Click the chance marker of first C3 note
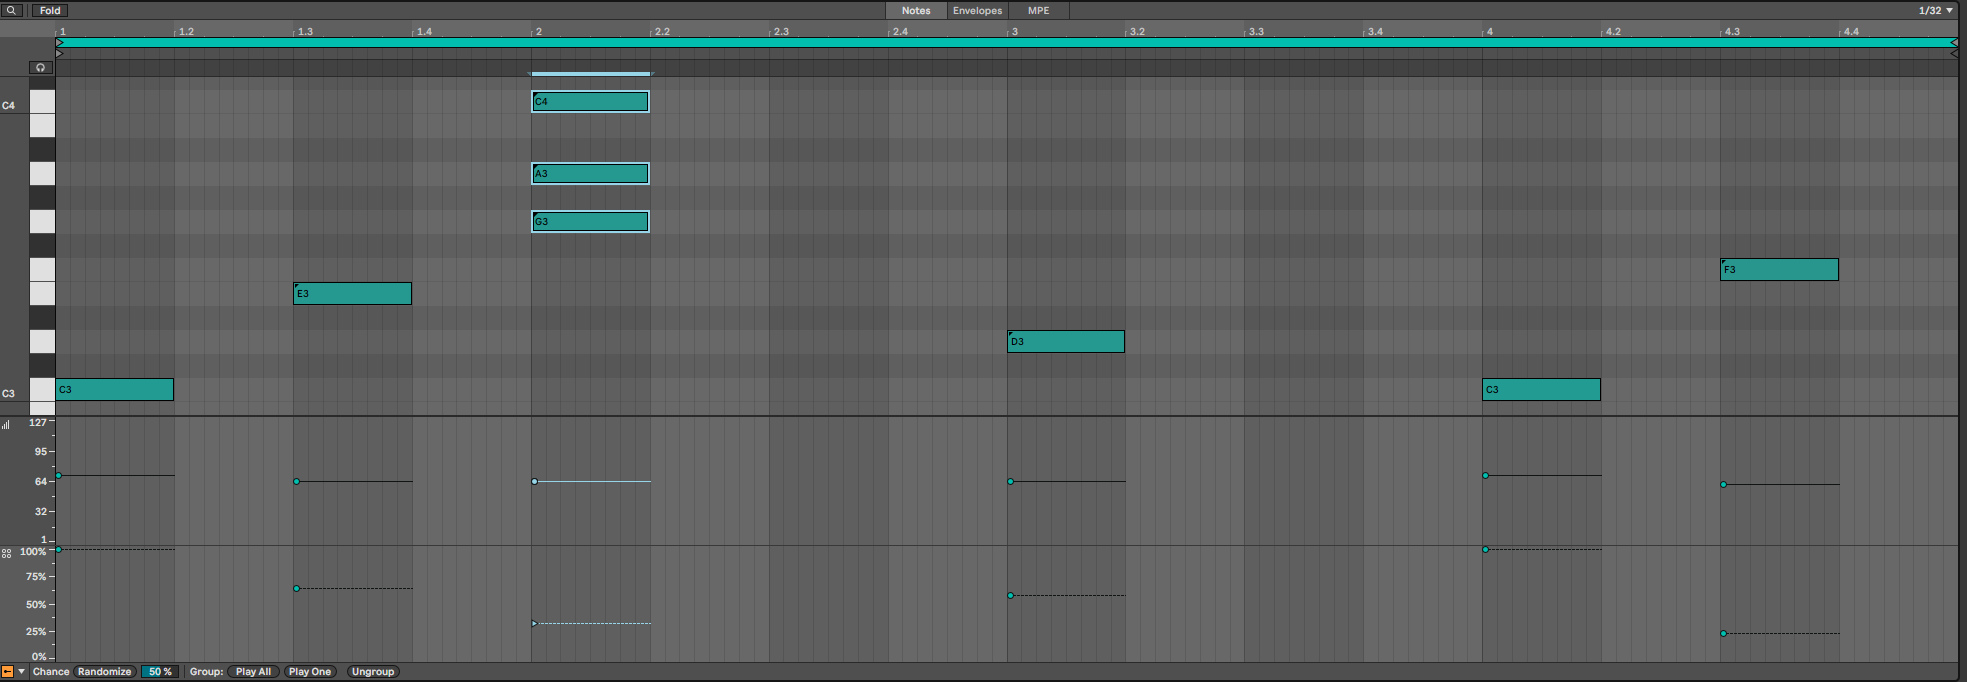 click(x=59, y=550)
